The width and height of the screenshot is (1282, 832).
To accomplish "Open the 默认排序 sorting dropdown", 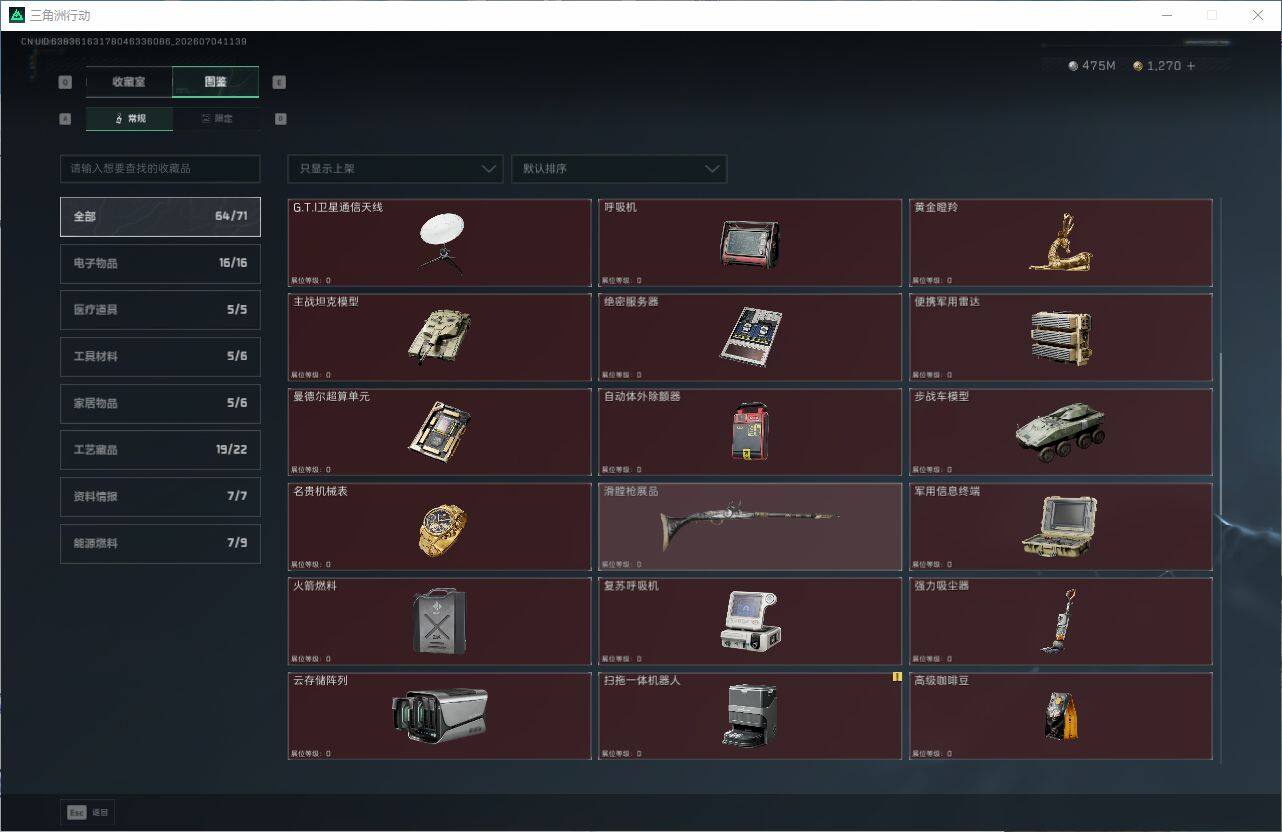I will pos(618,169).
